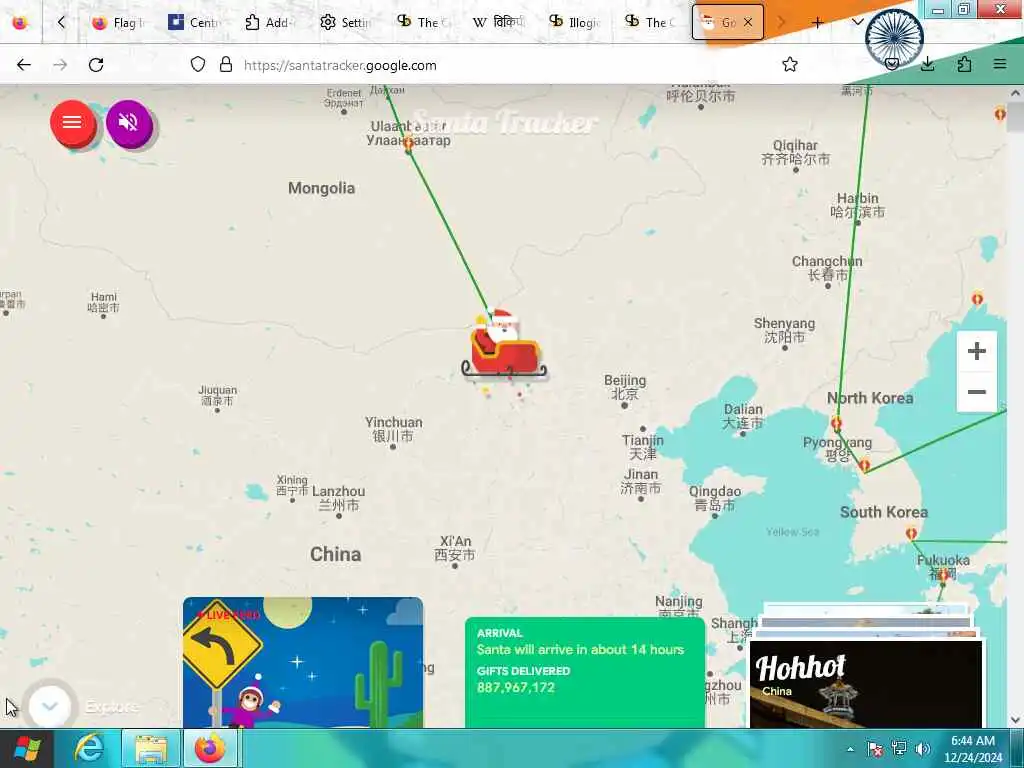Open the extensions puzzle icon
The height and width of the screenshot is (768, 1024).
[964, 64]
